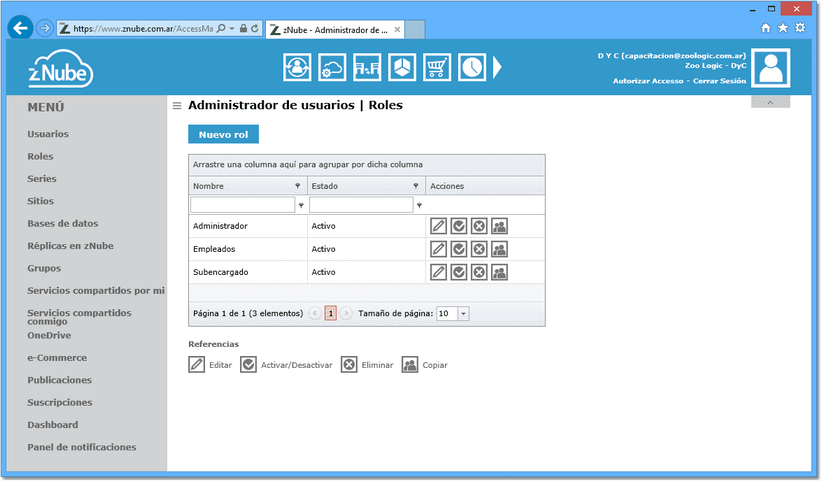Edit the Subencargado role
Viewport: 822px width, 482px height.
438,272
